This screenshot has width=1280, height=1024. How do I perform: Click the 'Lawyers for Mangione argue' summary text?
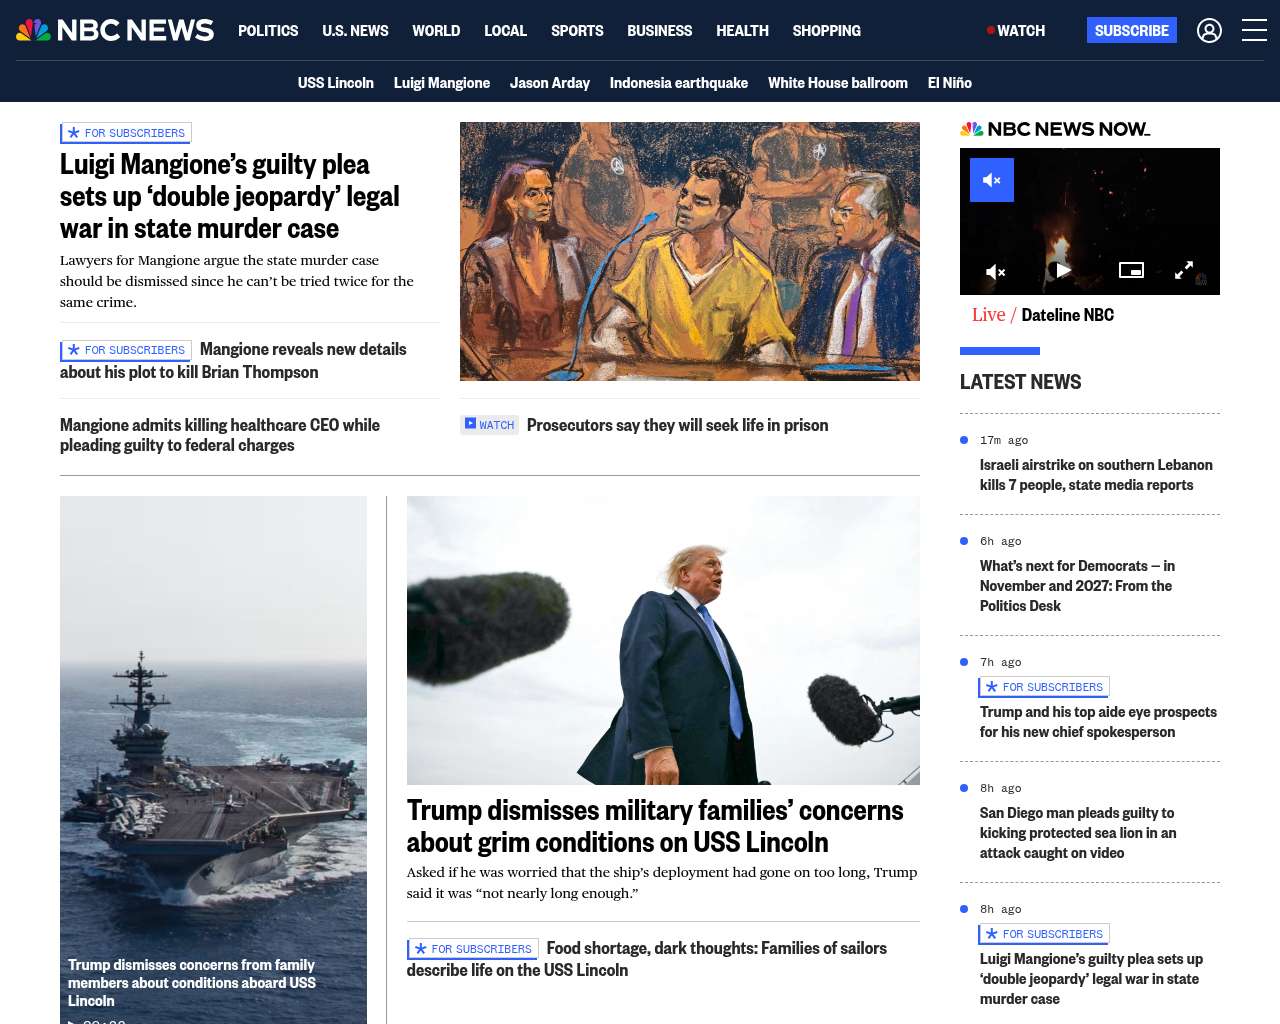(x=237, y=281)
